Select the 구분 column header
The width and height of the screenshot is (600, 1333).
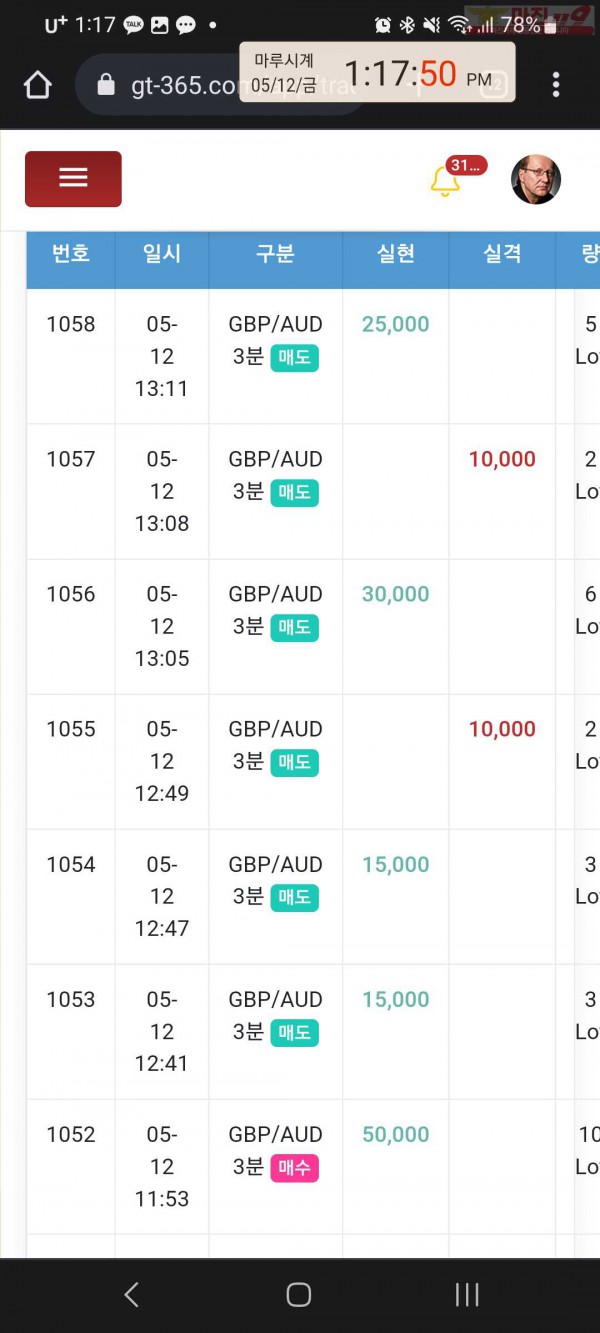pyautogui.click(x=275, y=254)
